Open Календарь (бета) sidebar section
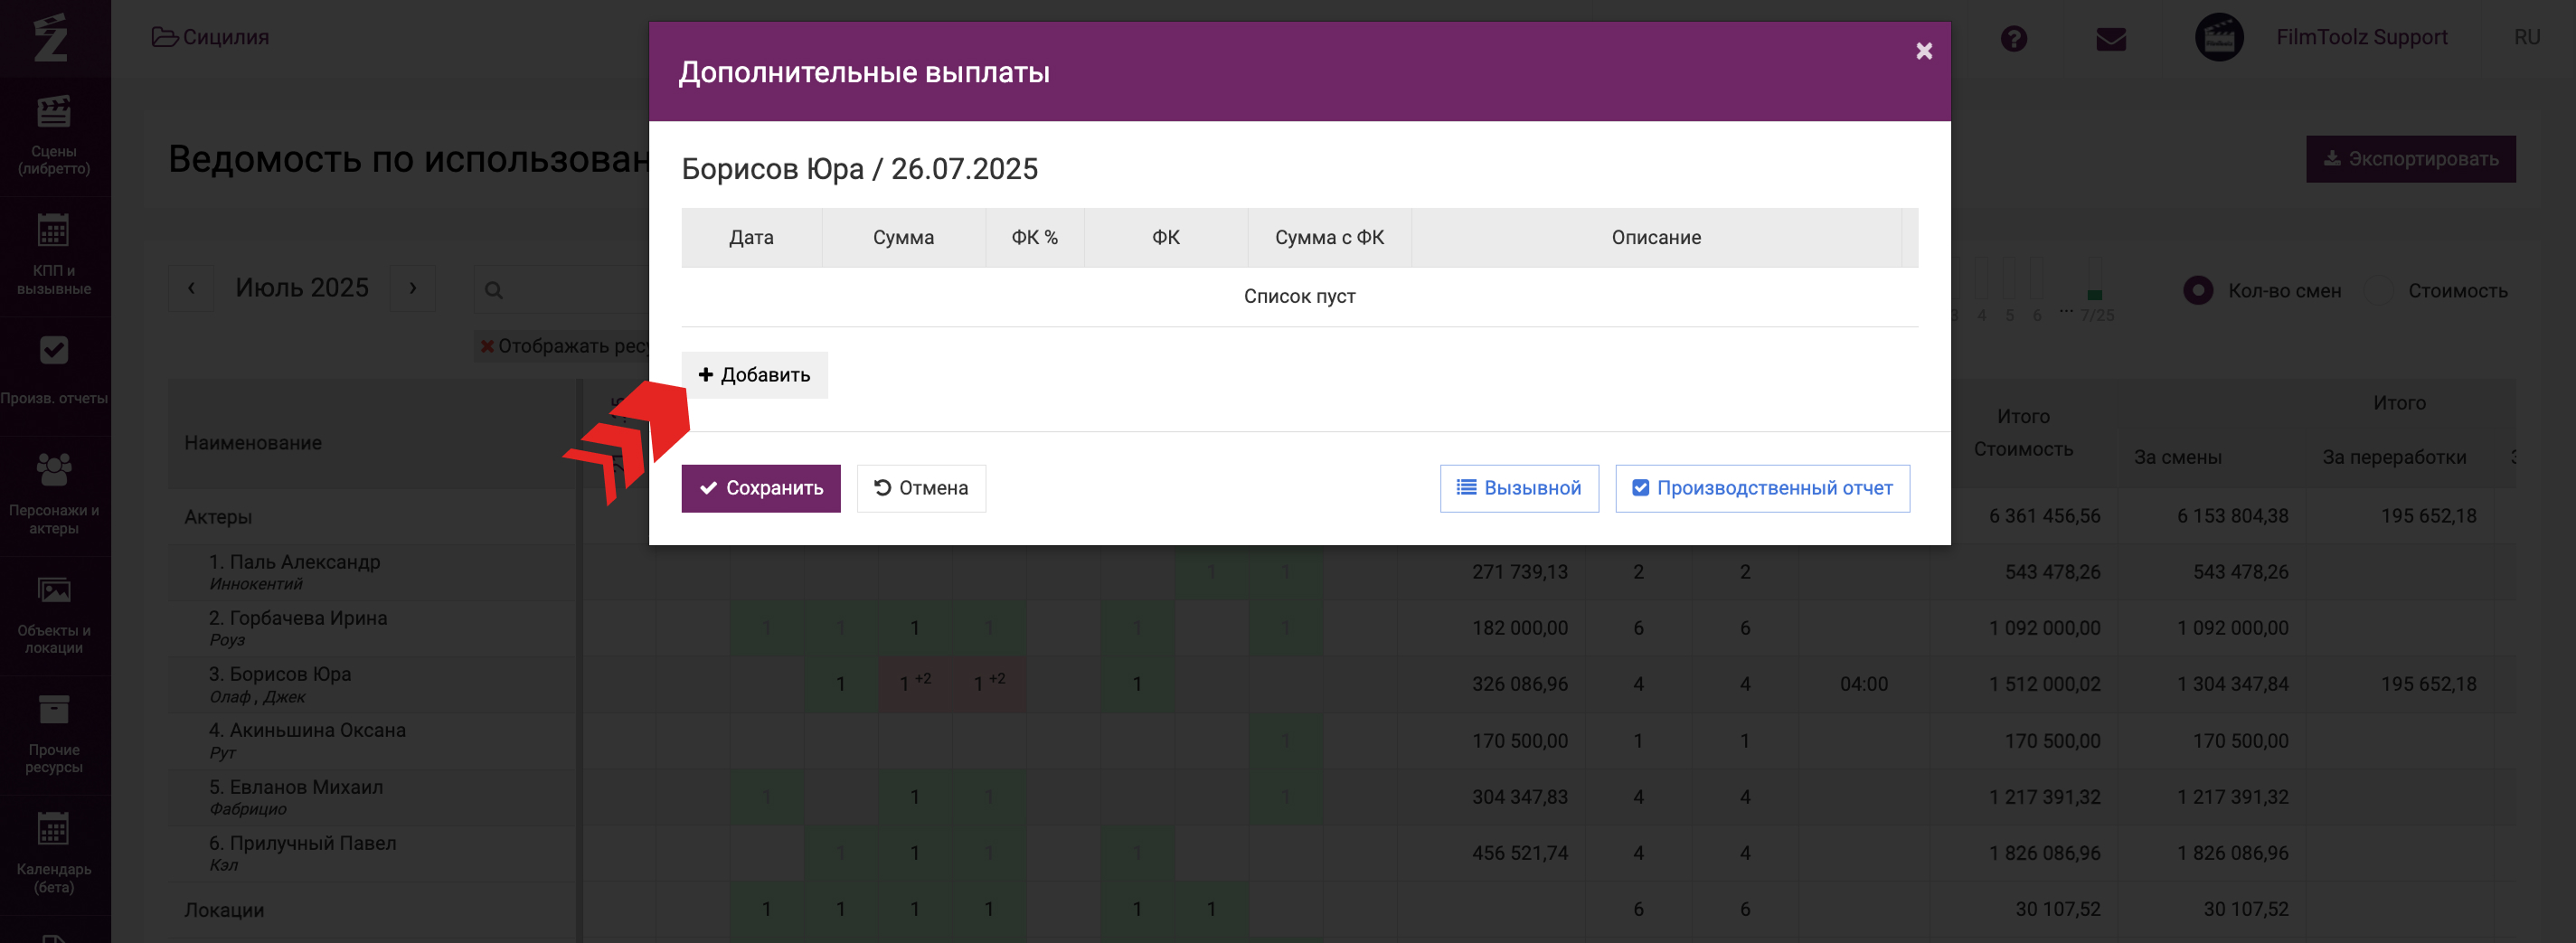Image resolution: width=2576 pixels, height=943 pixels. click(x=54, y=854)
